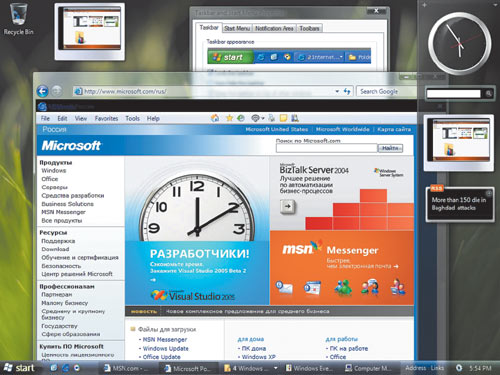This screenshot has height=375, width=500.
Task: Click the orange RSS badge in sidebar
Action: pos(436,189)
